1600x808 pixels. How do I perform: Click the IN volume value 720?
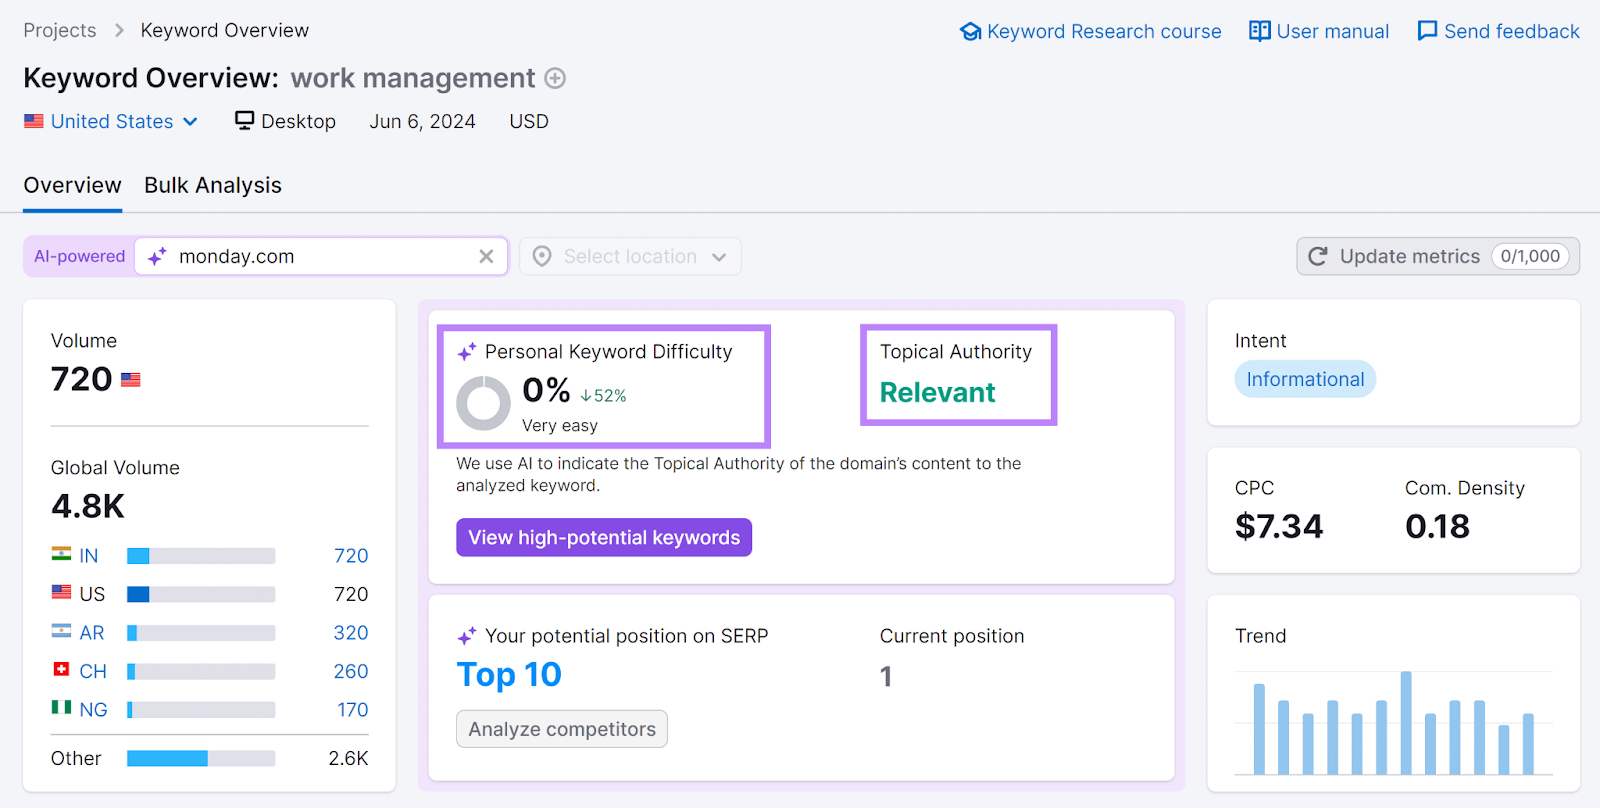(351, 556)
